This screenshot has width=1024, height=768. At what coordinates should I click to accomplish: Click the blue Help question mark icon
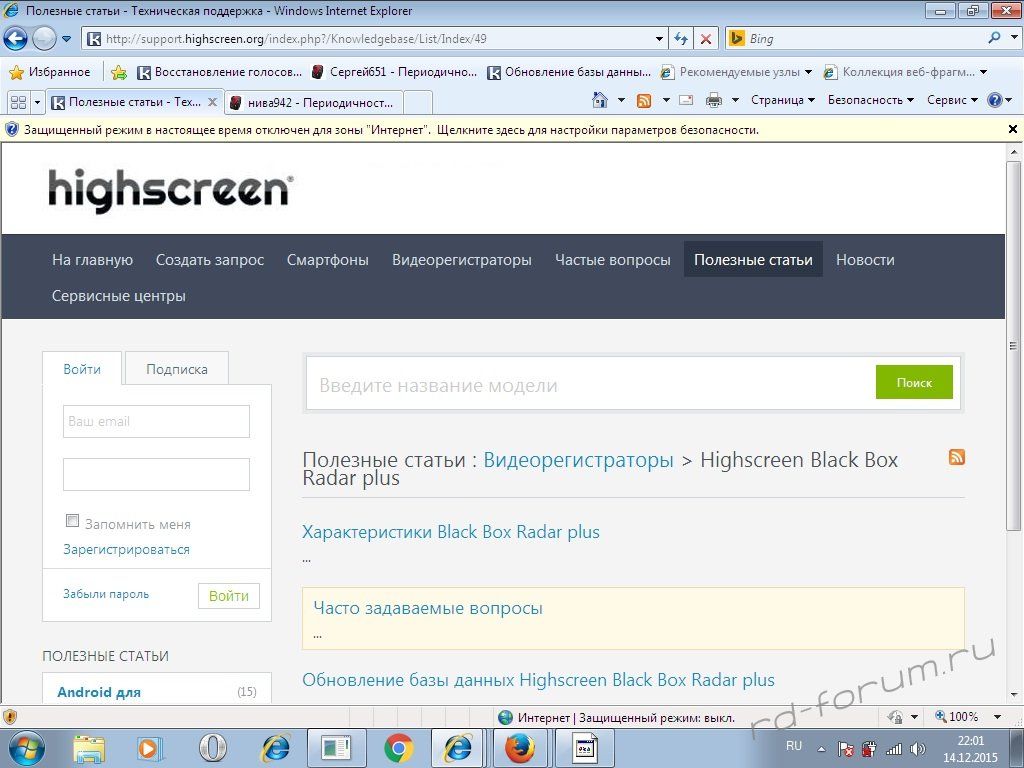point(995,100)
